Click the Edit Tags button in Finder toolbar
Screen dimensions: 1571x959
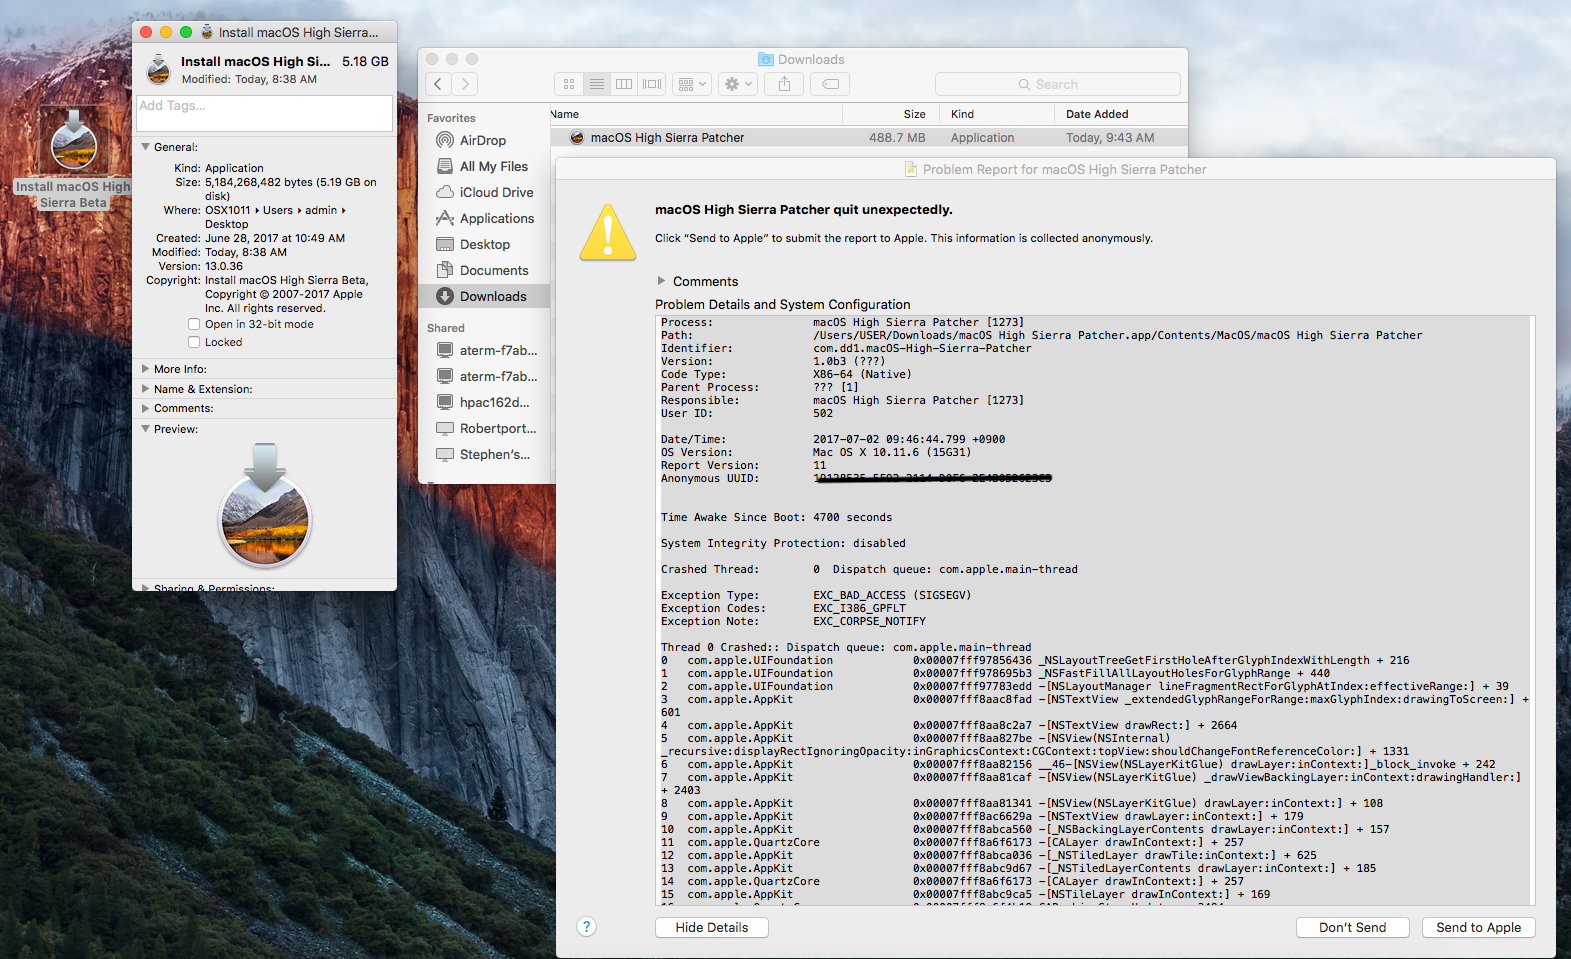tap(830, 84)
